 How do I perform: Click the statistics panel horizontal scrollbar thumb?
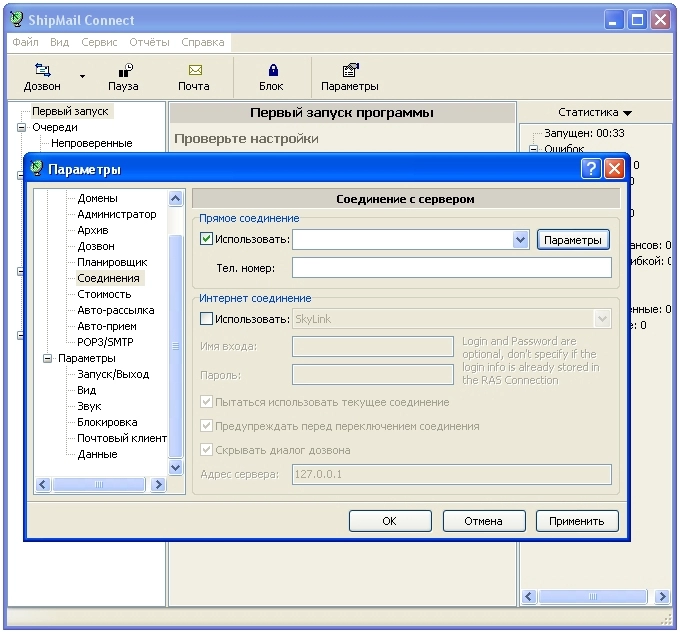593,596
